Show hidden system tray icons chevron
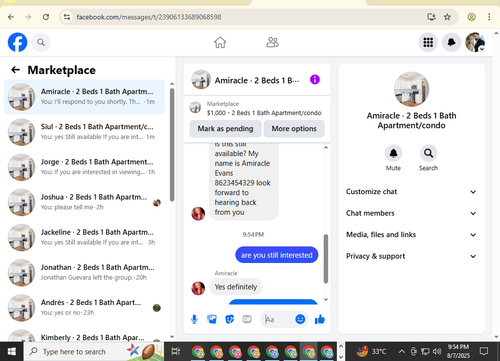The image size is (500, 361). tap(402, 351)
